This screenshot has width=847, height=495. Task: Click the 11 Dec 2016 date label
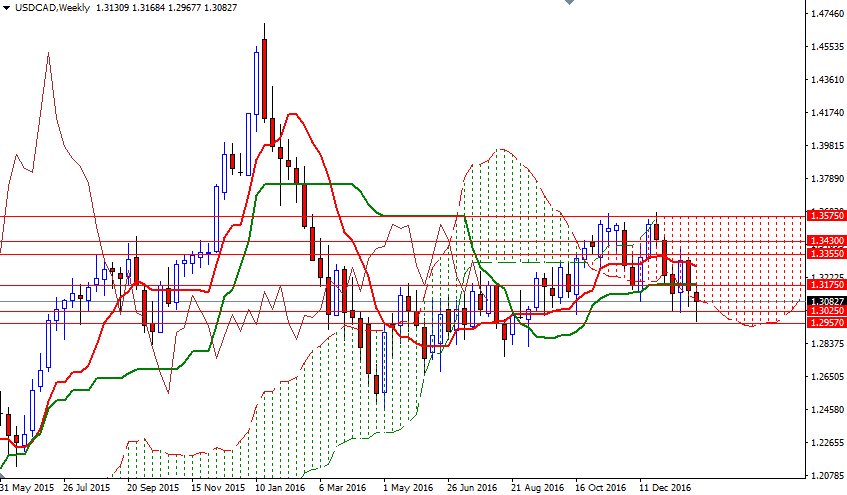click(x=665, y=487)
